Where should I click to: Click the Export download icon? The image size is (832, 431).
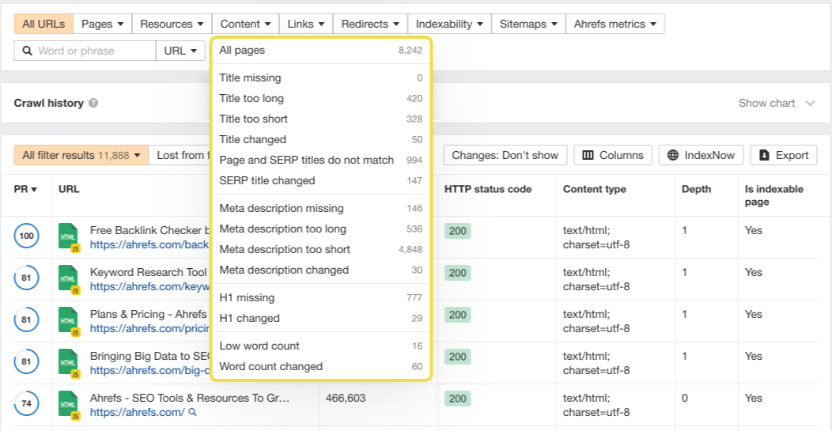(x=764, y=155)
